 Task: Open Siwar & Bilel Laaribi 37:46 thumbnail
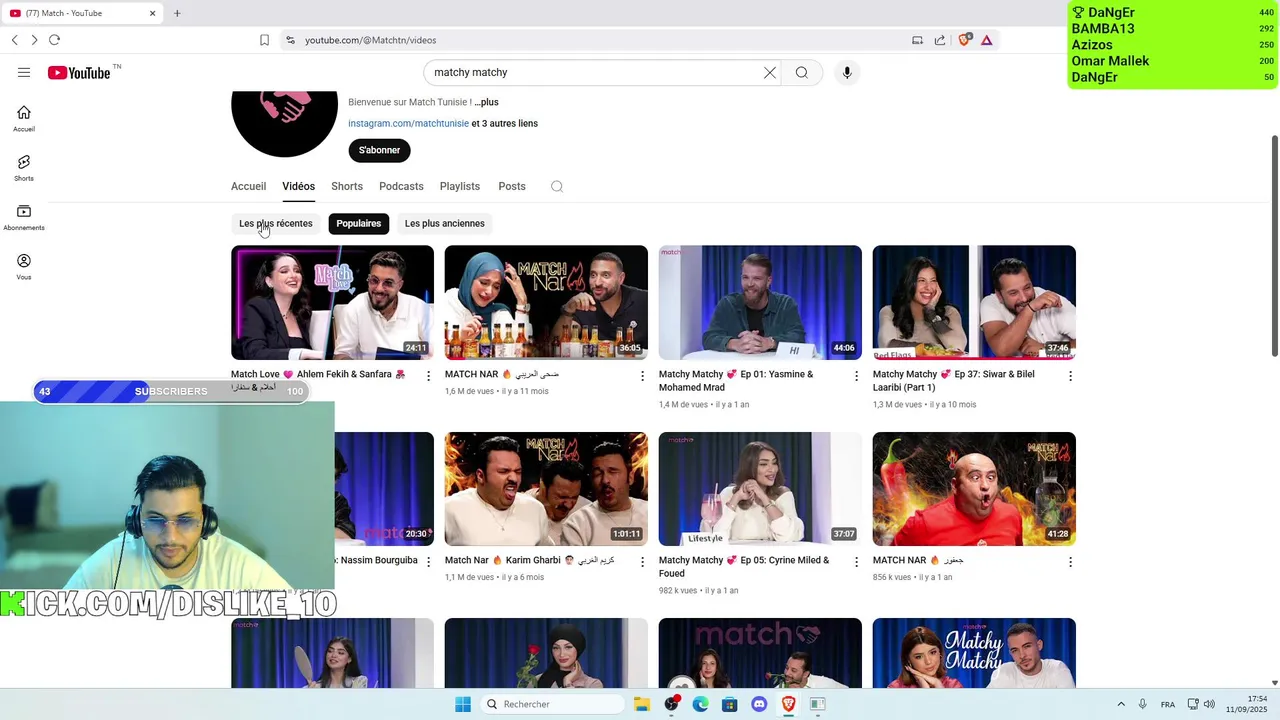tap(974, 302)
